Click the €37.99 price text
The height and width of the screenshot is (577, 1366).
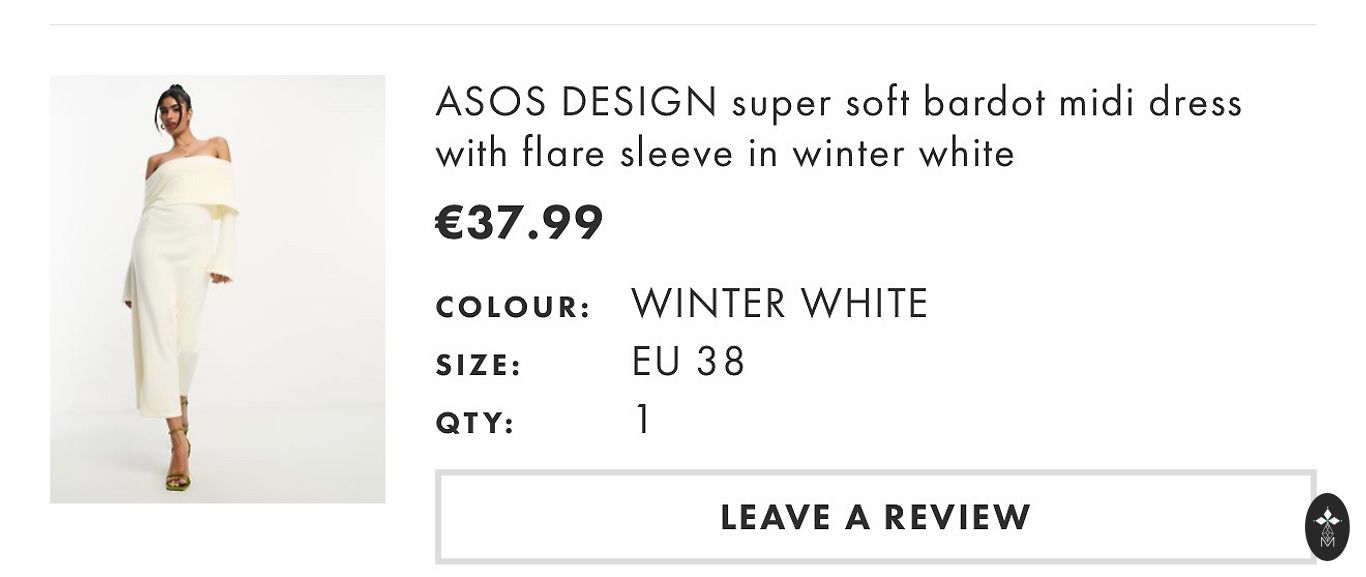(x=519, y=222)
